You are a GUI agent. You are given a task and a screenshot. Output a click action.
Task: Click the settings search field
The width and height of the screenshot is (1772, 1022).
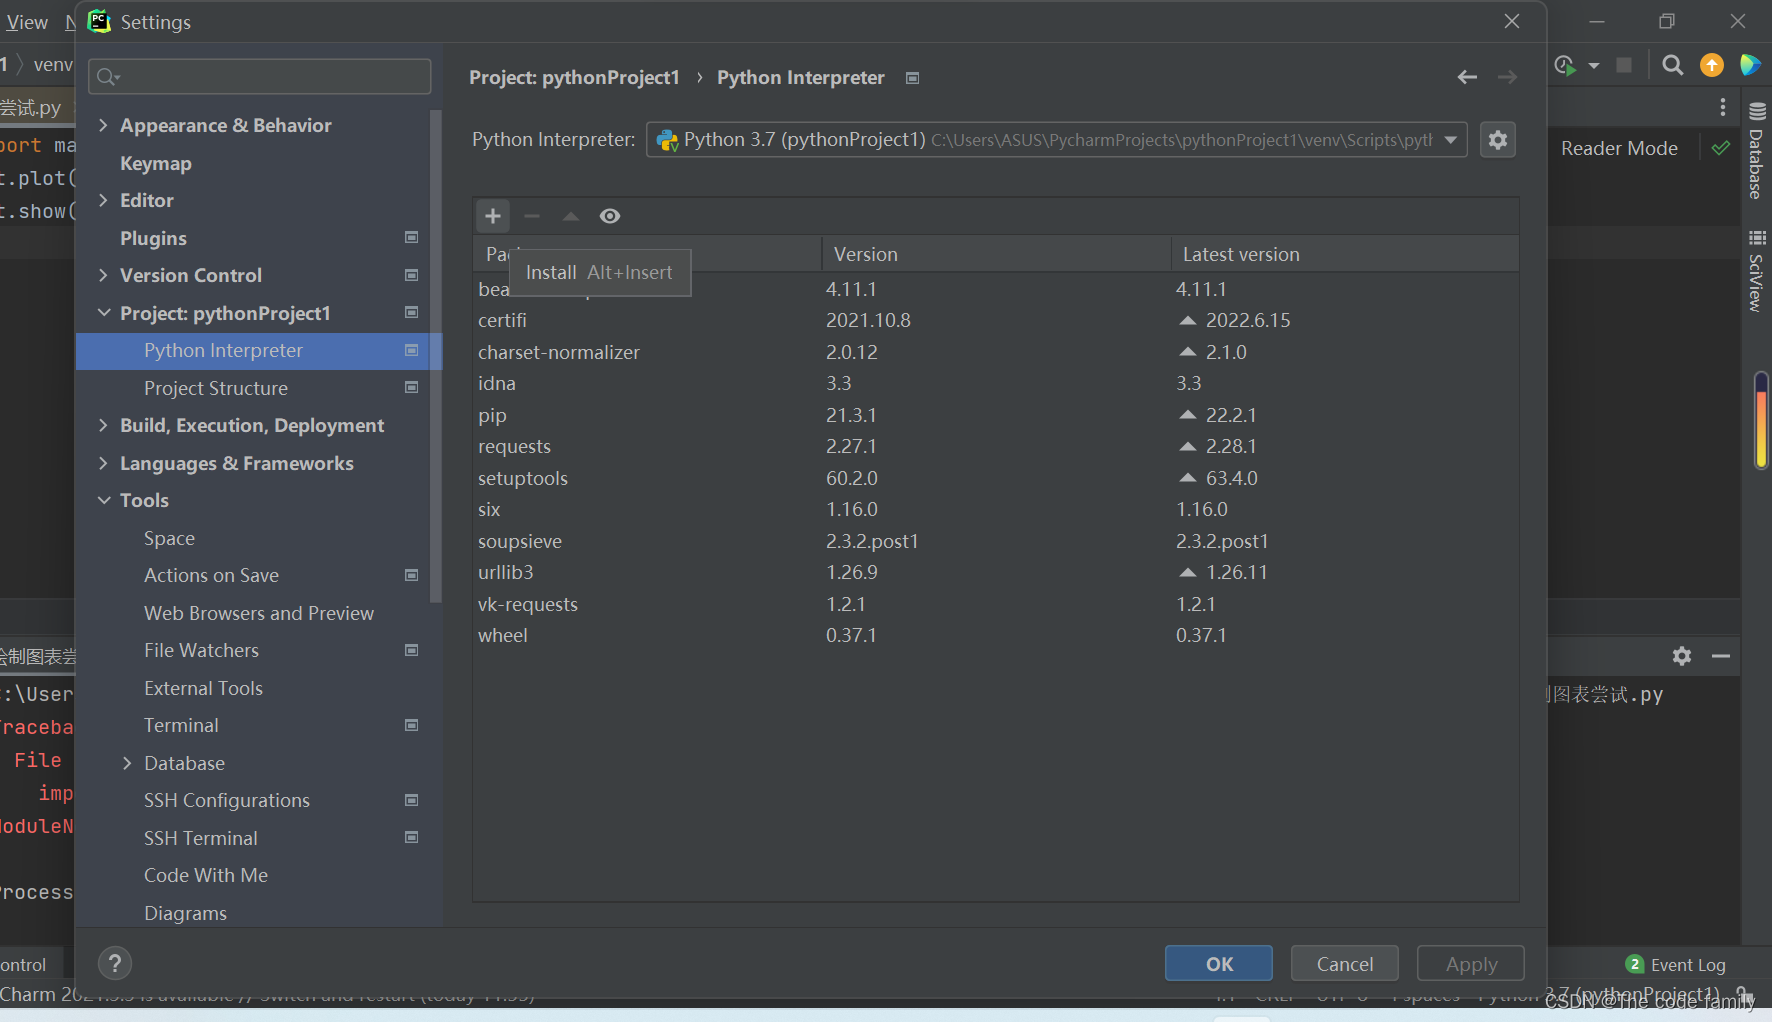tap(260, 77)
